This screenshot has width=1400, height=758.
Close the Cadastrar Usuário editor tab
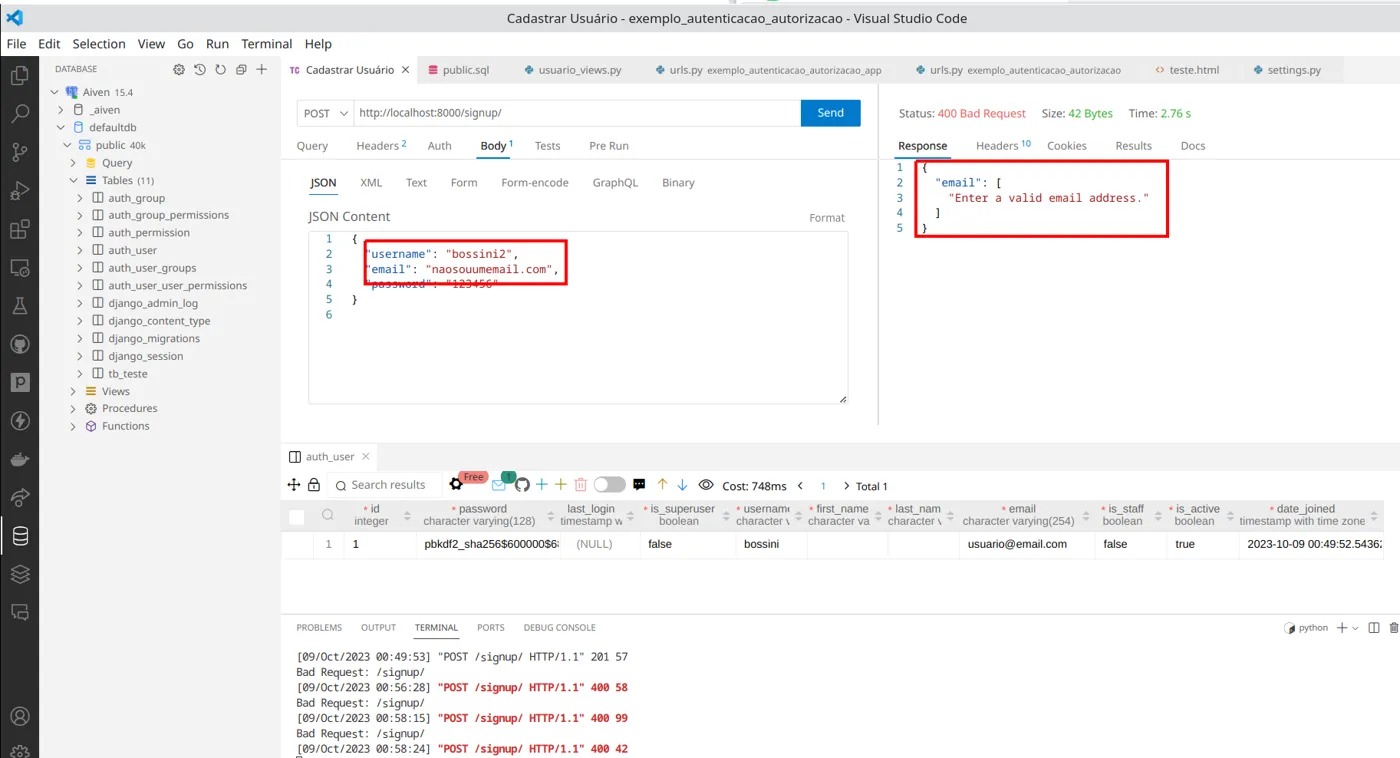(405, 70)
